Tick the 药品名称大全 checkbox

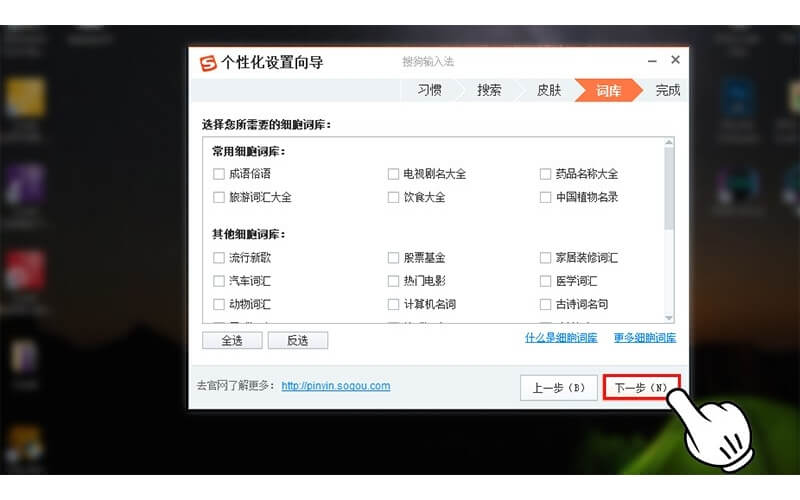tap(545, 174)
